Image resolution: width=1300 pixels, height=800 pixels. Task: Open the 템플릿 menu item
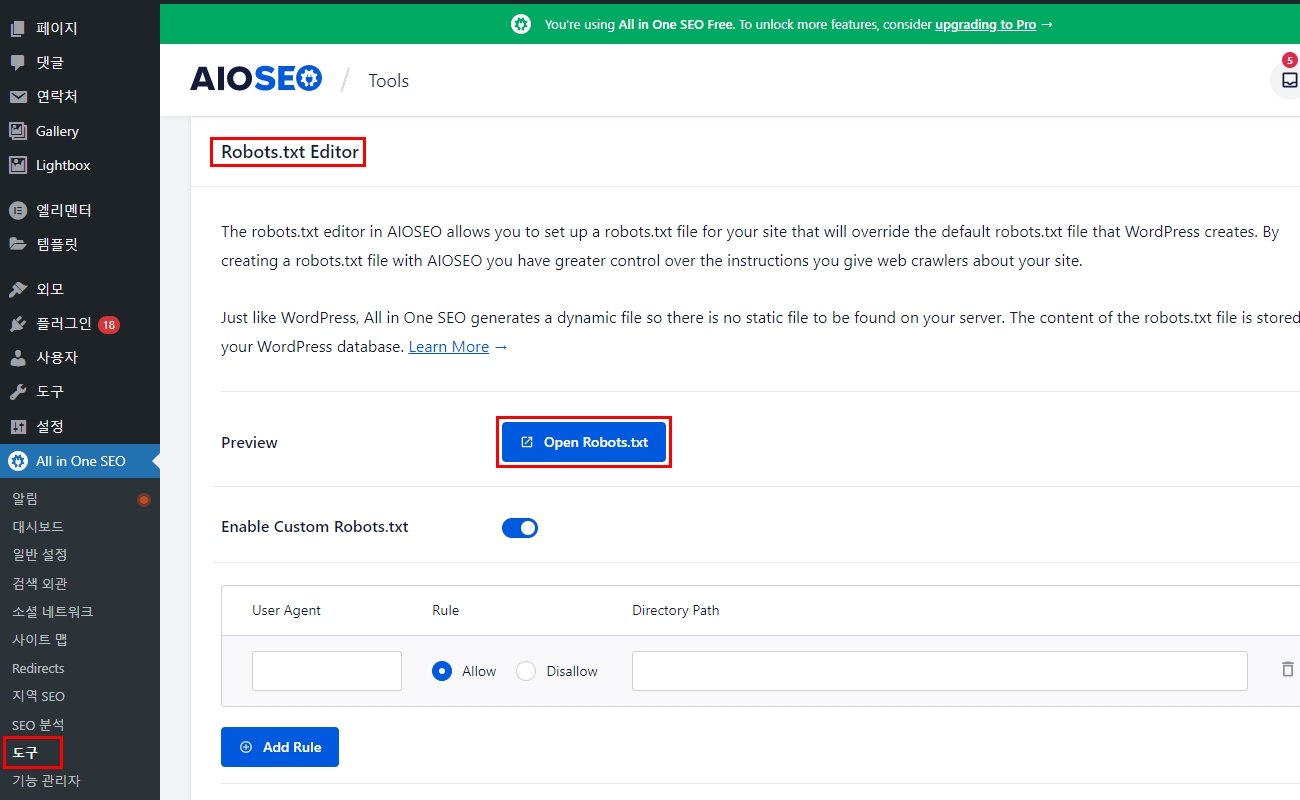click(80, 244)
